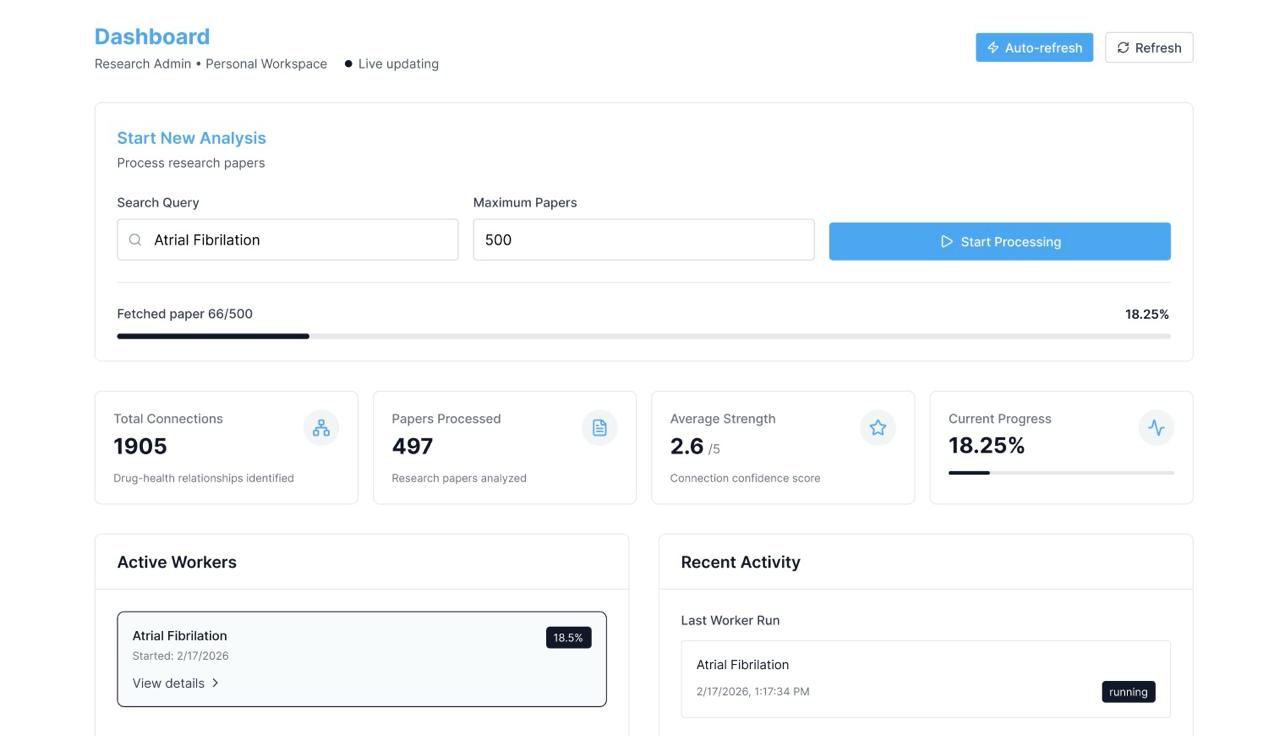Click the Refresh button
The image size is (1280, 736).
tap(1148, 46)
